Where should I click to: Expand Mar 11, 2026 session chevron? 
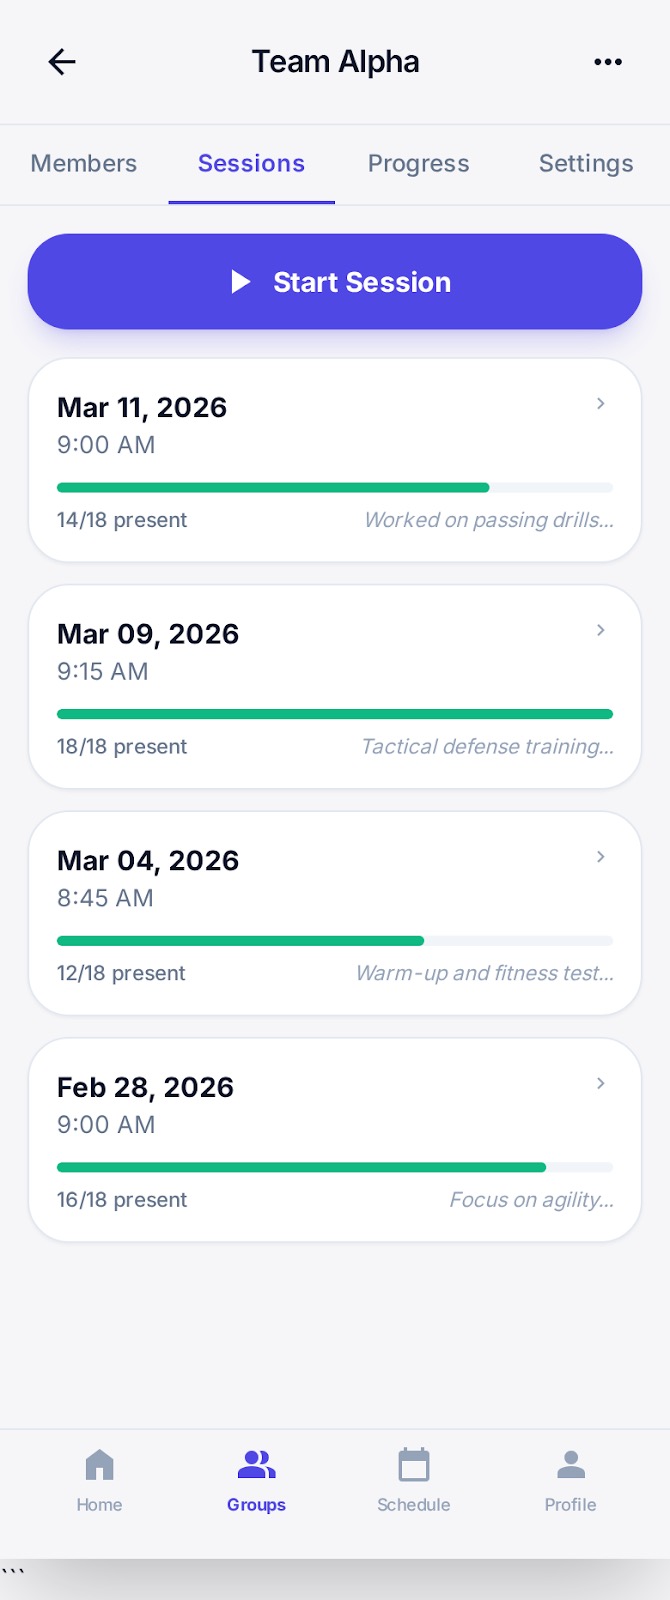coord(601,404)
